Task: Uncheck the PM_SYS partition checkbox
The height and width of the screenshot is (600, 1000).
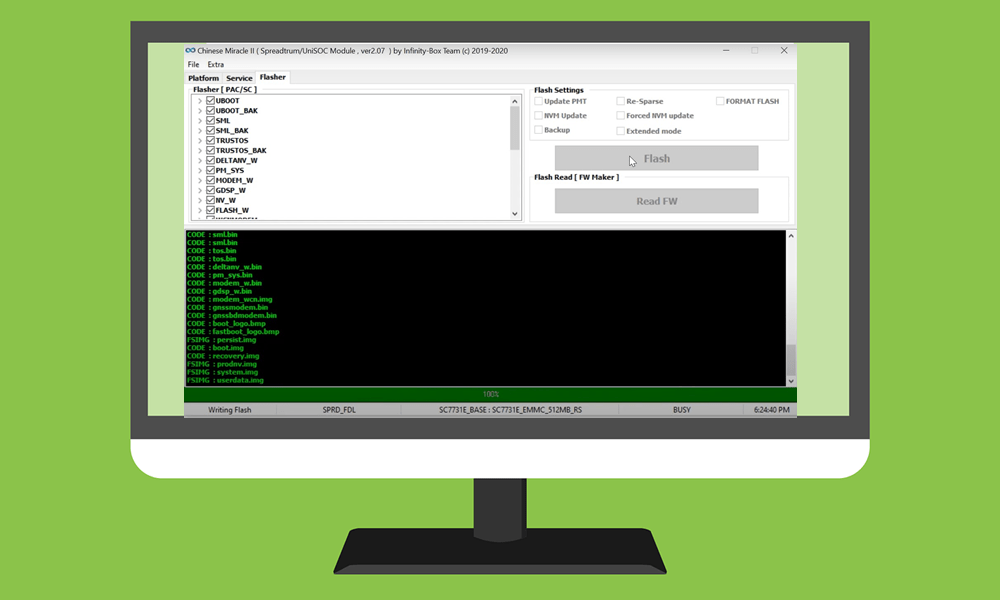Action: [x=210, y=170]
